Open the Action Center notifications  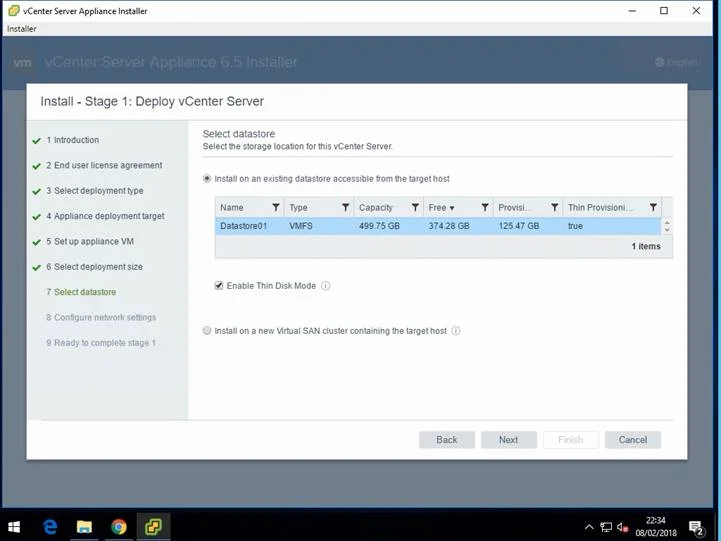[696, 528]
